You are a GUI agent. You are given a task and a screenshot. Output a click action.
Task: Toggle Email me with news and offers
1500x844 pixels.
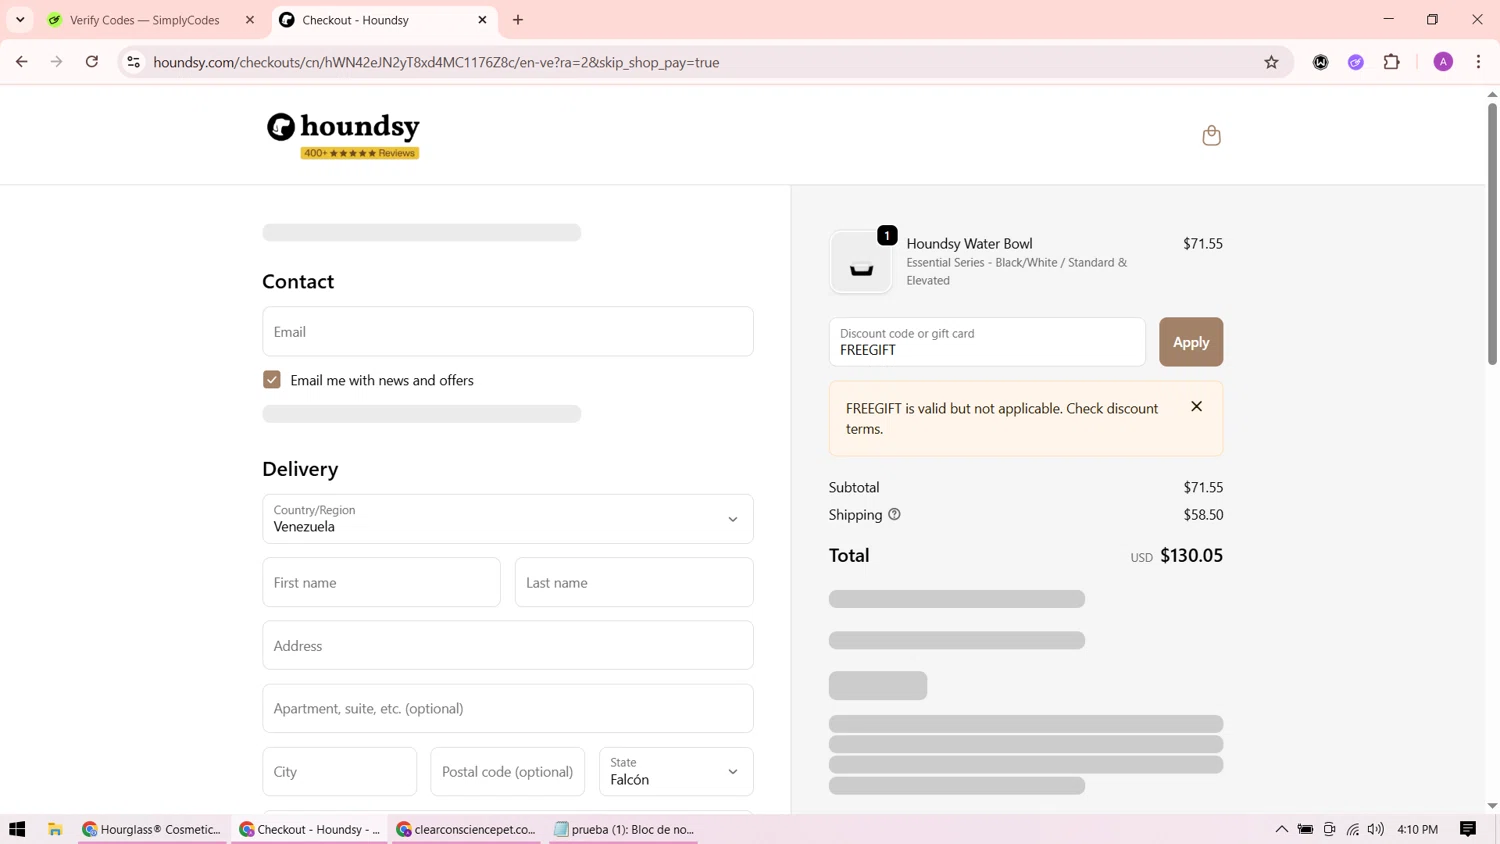272,380
